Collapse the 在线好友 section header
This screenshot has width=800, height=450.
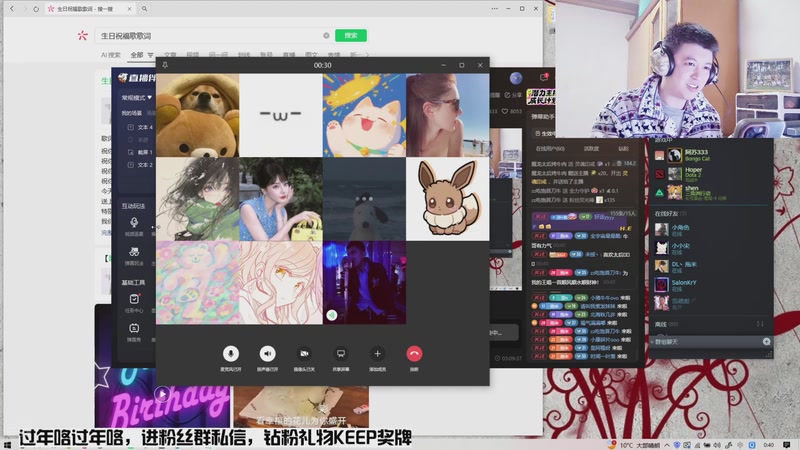point(670,213)
